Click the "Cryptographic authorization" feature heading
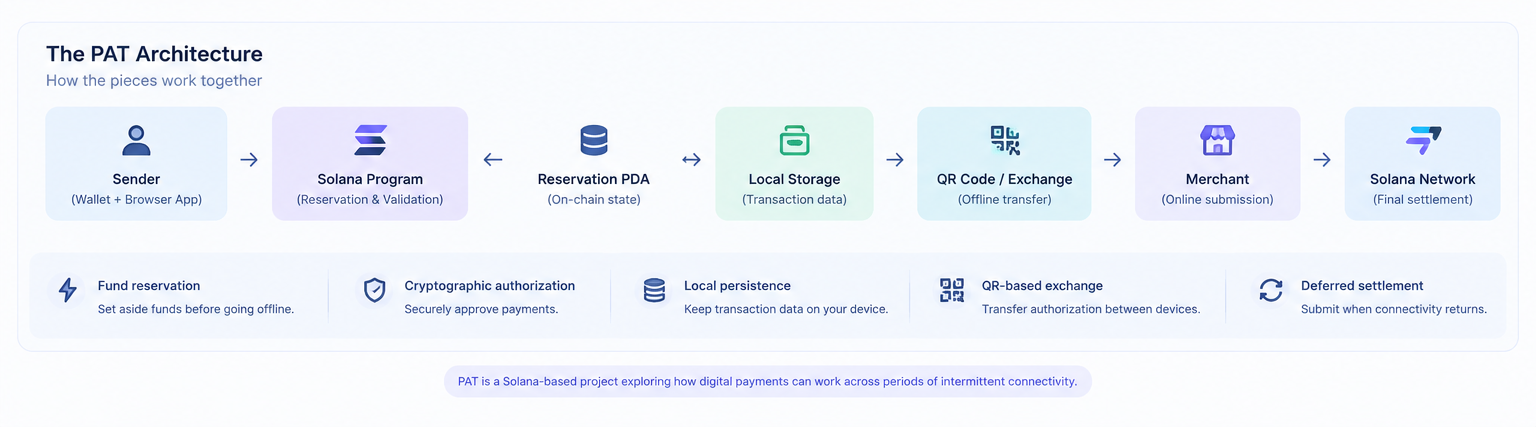Viewport: 1536px width, 427px height. point(490,286)
